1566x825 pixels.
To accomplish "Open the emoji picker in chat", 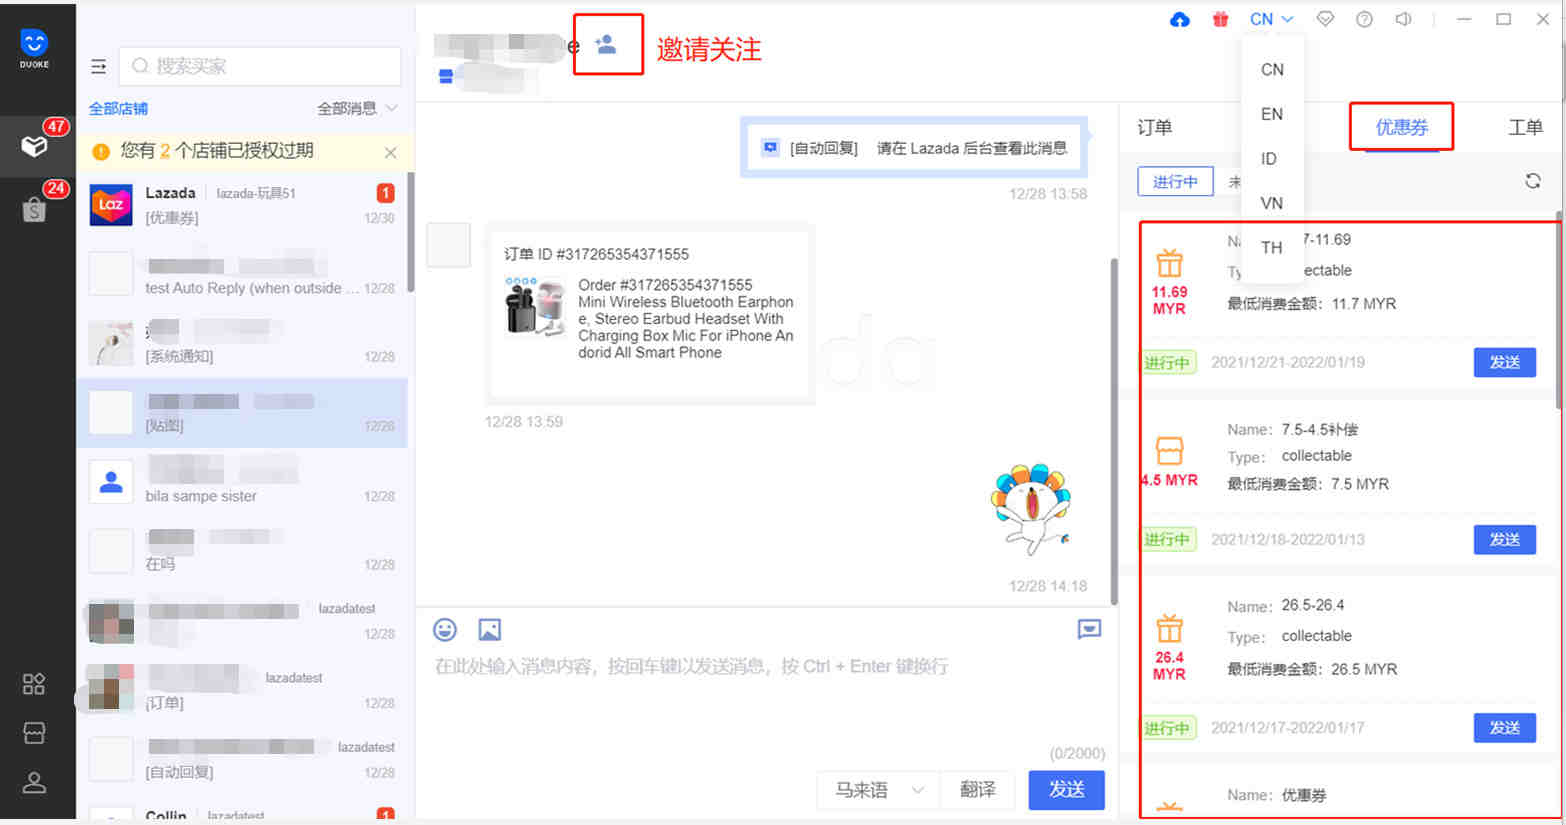I will click(445, 629).
